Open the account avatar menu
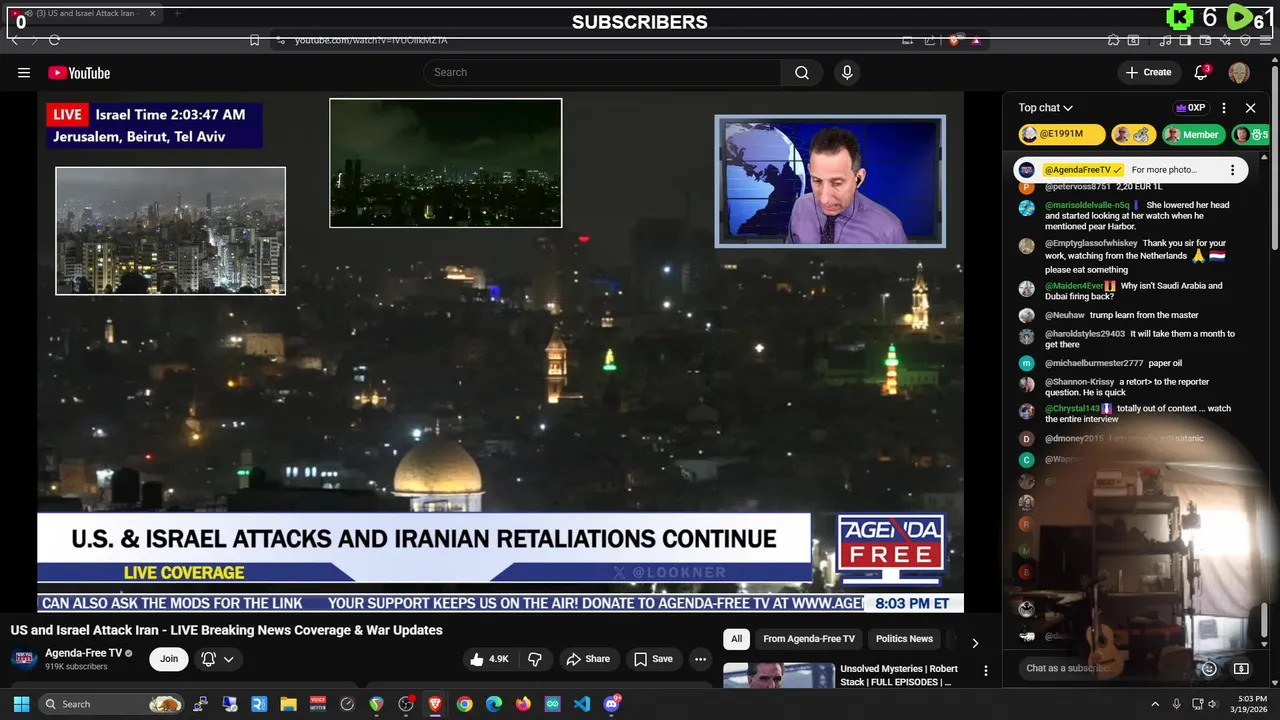This screenshot has height=720, width=1280. (1239, 72)
